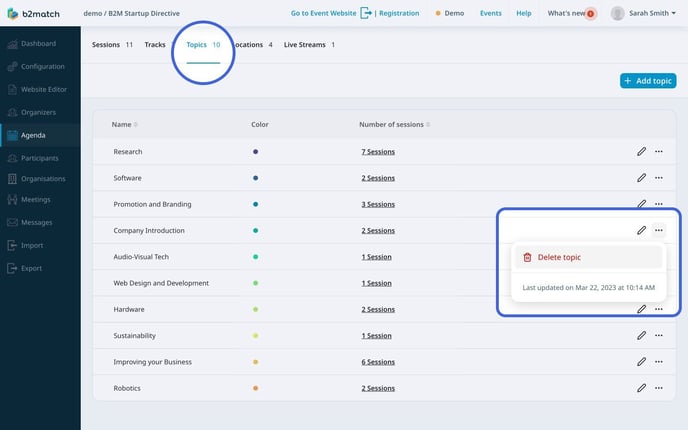
Task: Open the 7 Sessions link for Research
Action: 378,152
